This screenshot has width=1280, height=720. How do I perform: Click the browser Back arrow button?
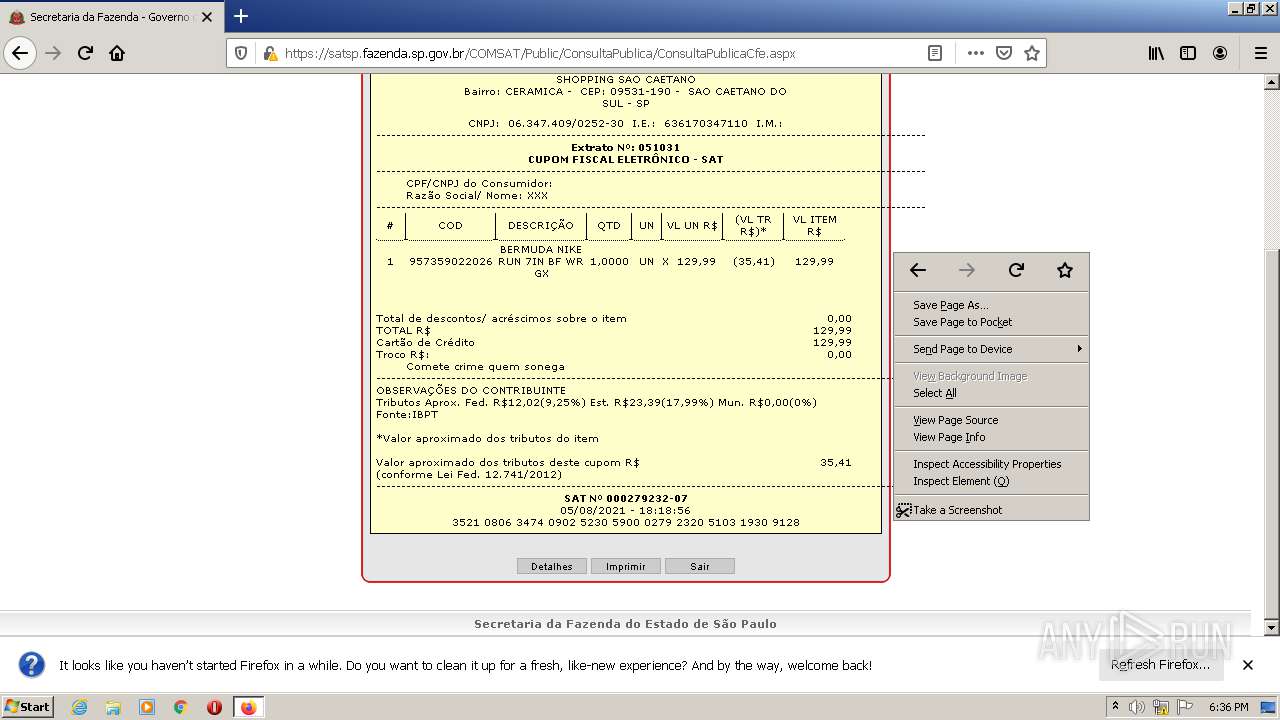20,53
